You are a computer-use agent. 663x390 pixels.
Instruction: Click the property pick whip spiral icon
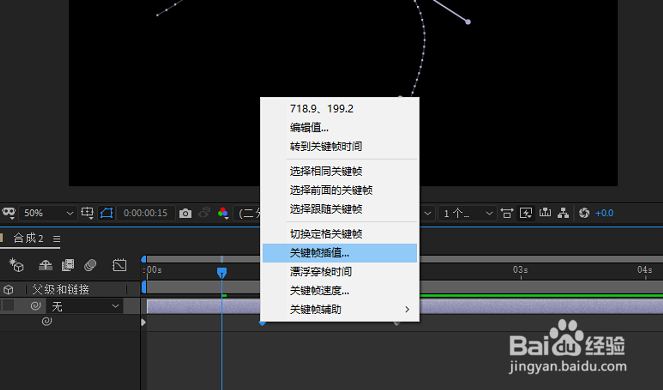(47, 321)
